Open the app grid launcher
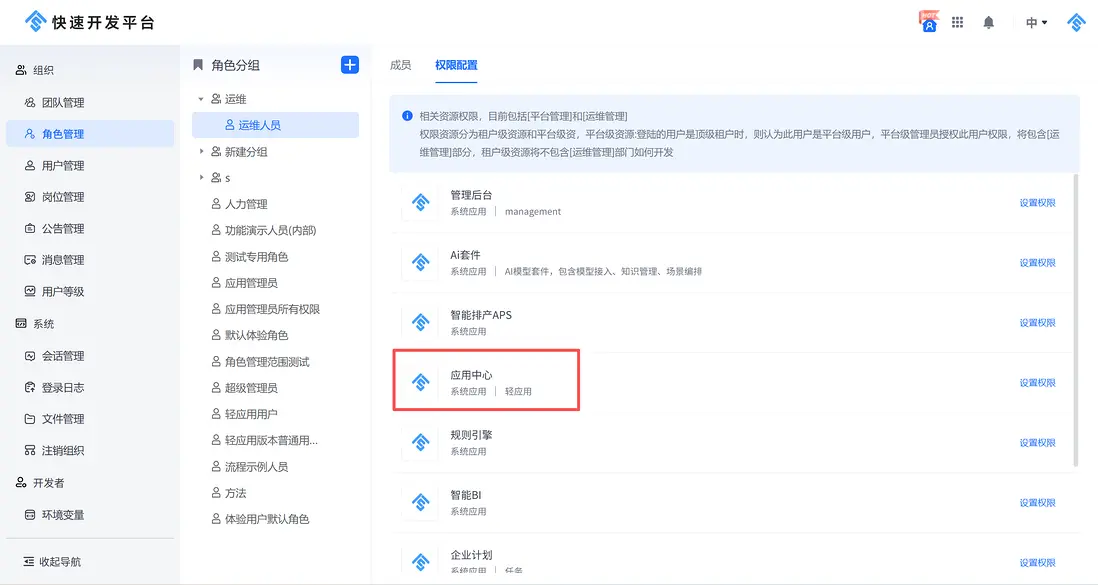 [957, 21]
